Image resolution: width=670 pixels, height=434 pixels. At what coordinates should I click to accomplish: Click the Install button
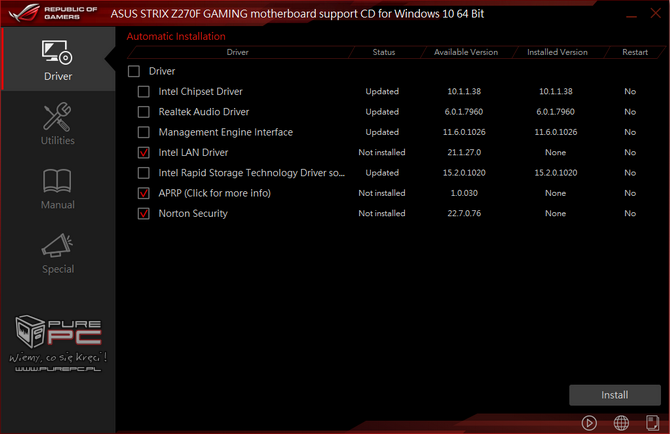pyautogui.click(x=614, y=395)
